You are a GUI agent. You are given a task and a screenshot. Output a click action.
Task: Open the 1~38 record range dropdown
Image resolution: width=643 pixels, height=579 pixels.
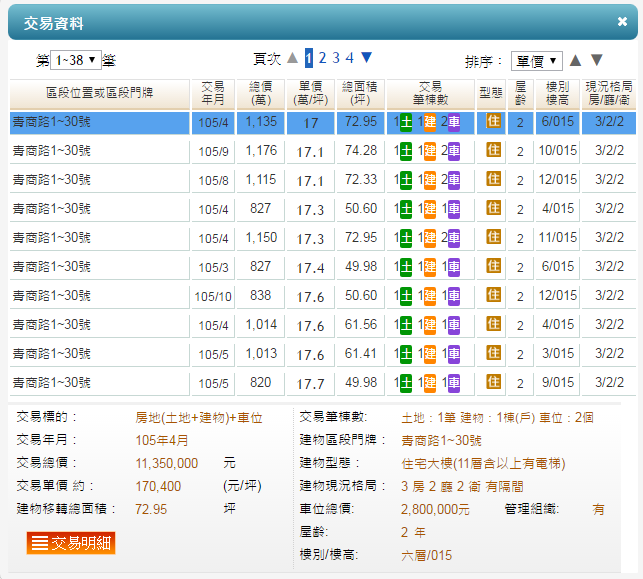coord(75,60)
